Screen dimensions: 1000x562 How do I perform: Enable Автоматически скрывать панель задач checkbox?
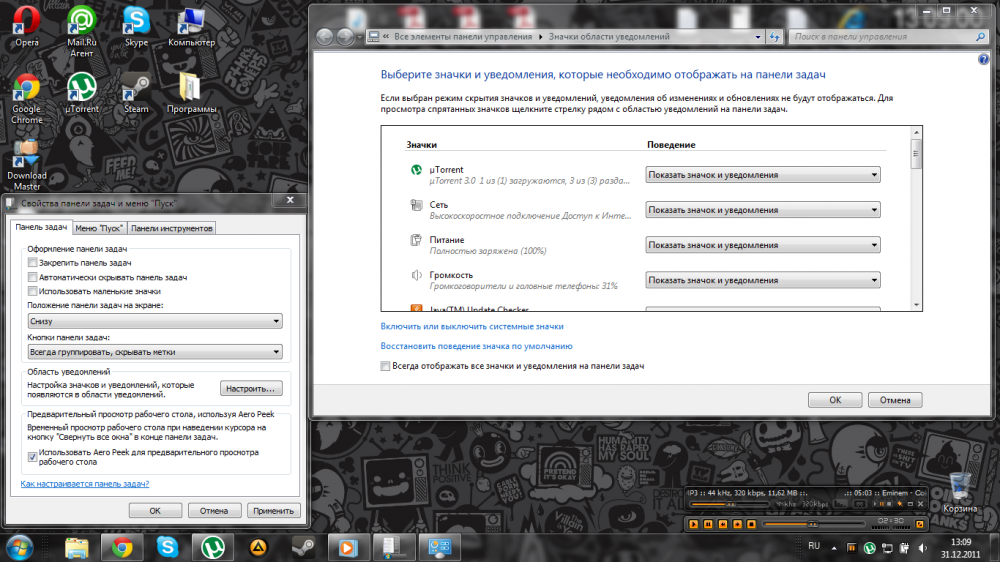(x=32, y=277)
